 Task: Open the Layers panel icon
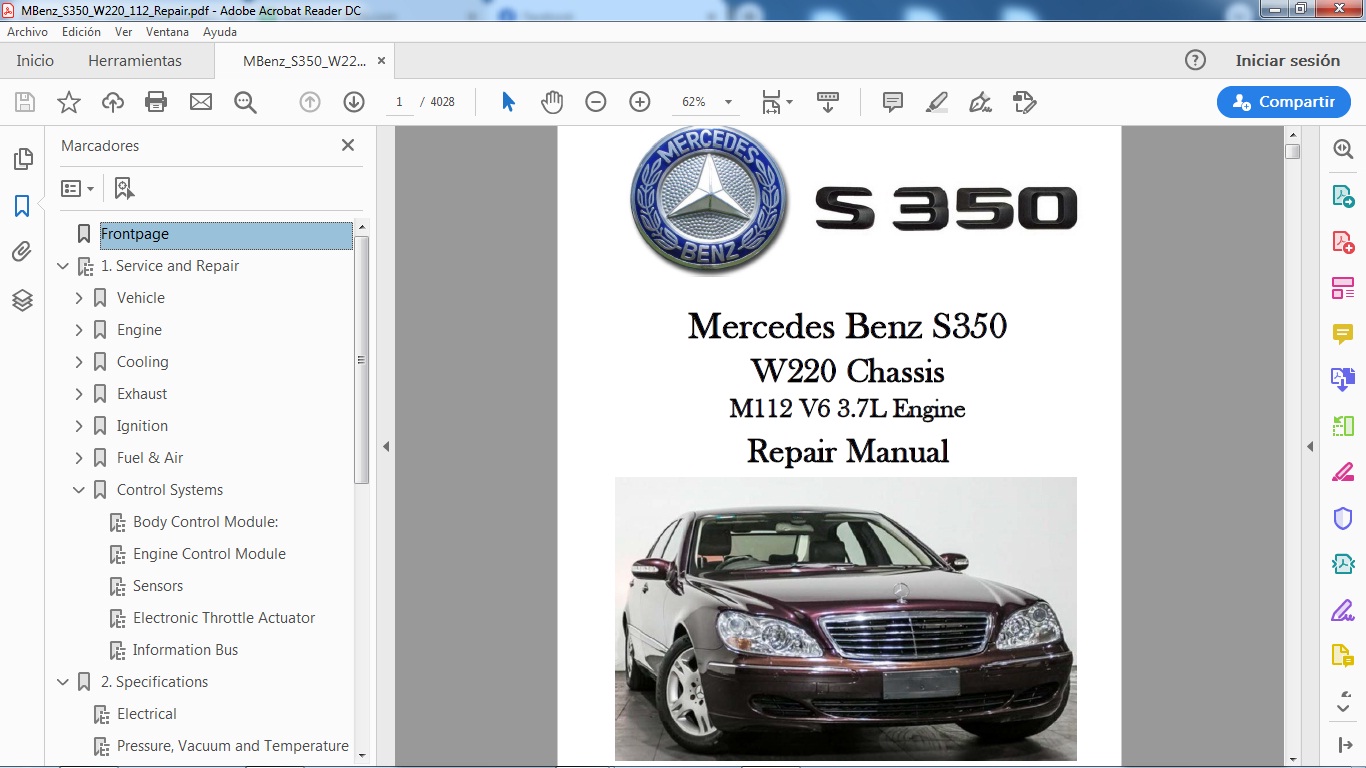[x=22, y=299]
